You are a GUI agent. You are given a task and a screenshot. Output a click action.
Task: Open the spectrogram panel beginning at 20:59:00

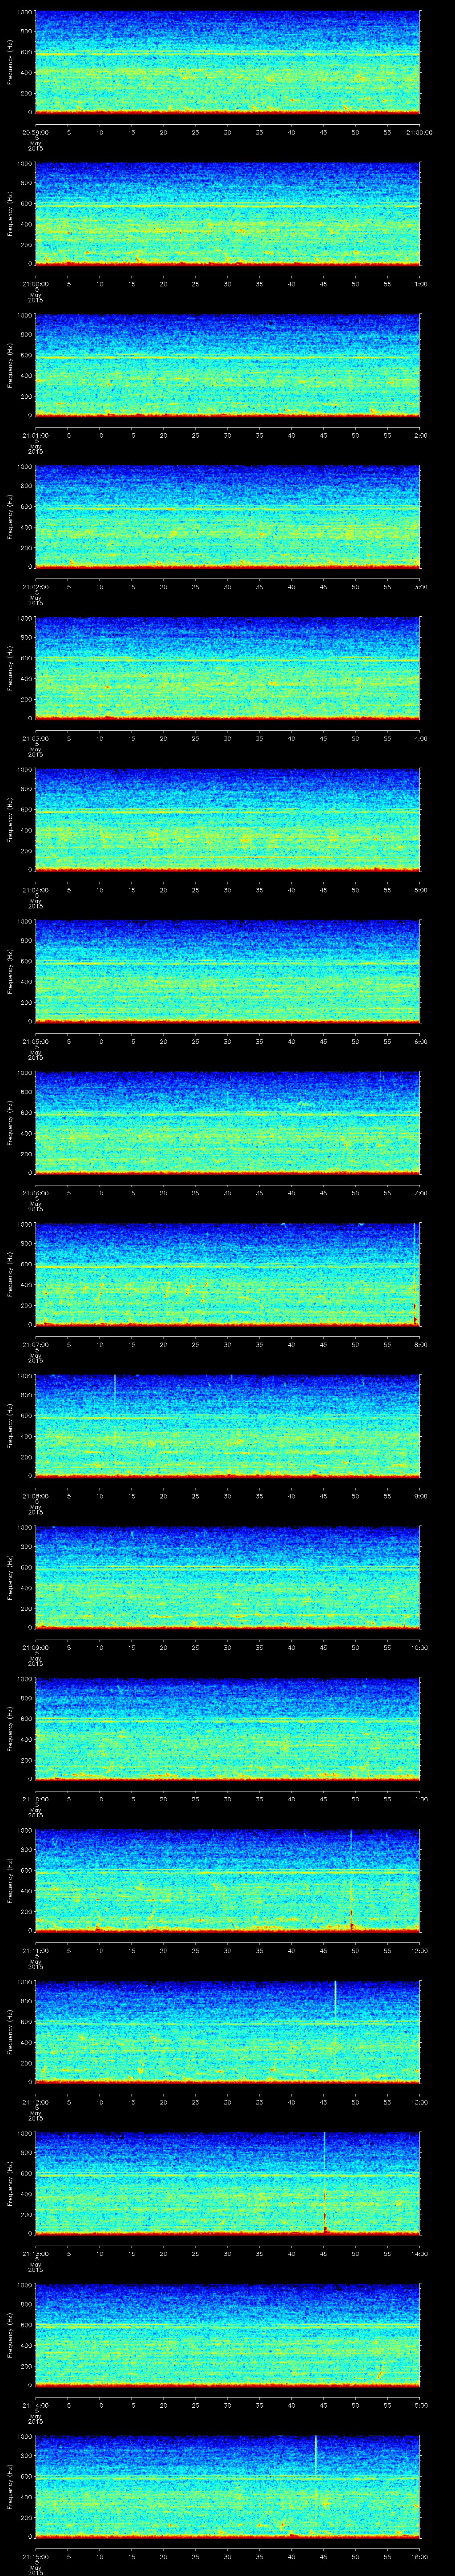coord(227,63)
